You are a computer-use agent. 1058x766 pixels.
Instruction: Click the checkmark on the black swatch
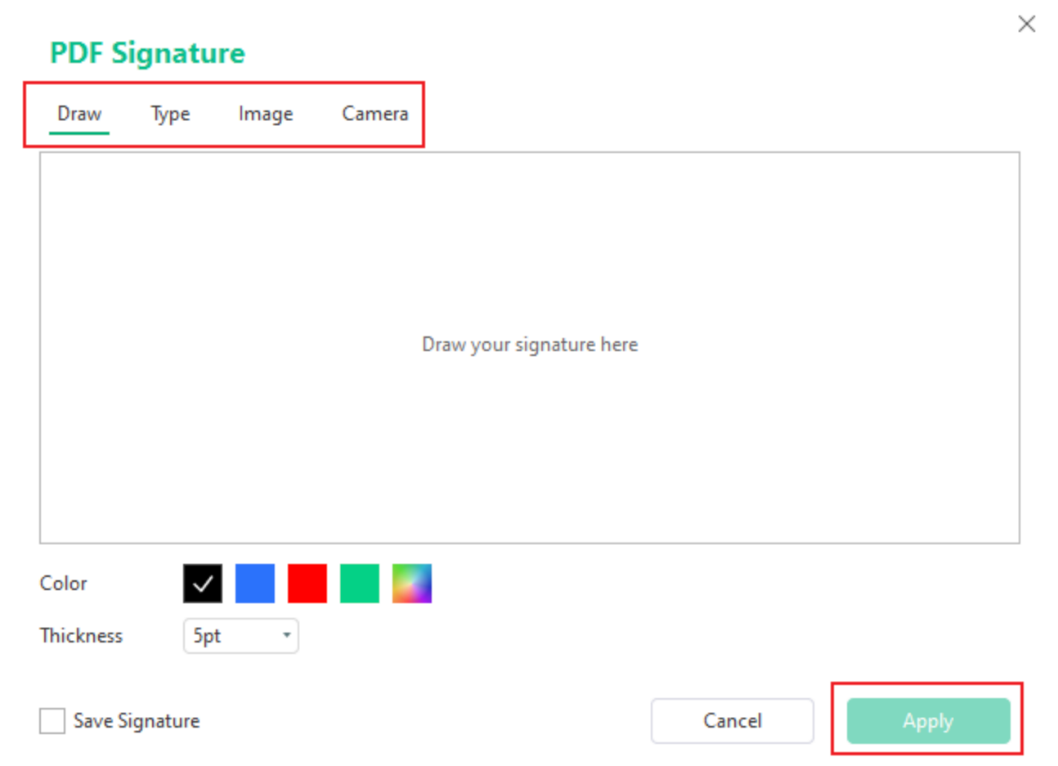(203, 583)
